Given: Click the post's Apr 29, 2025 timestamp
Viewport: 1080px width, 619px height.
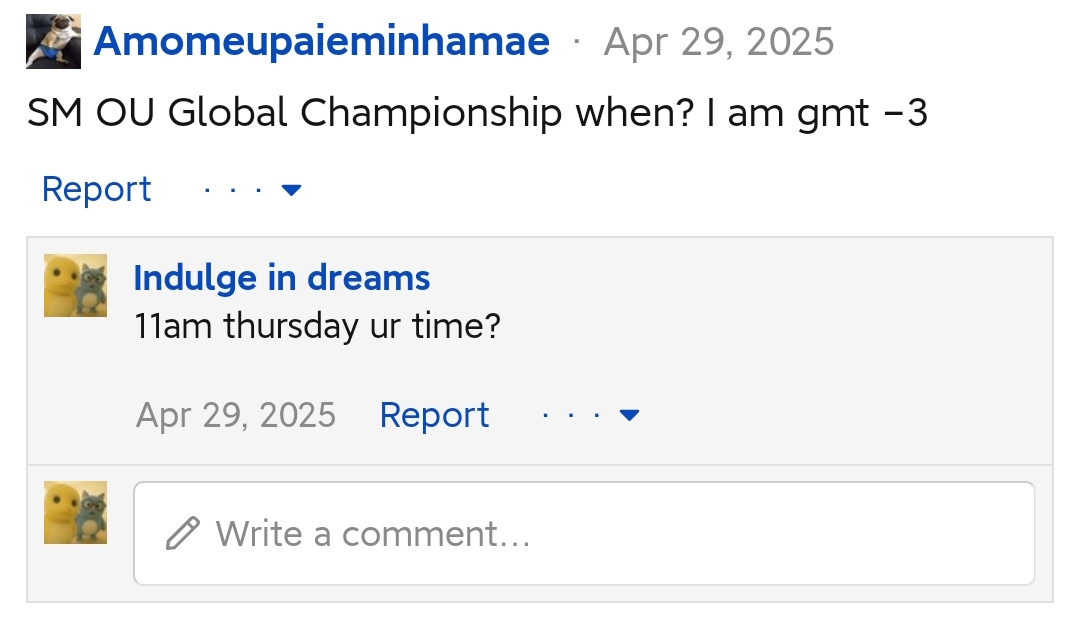Looking at the screenshot, I should [718, 42].
